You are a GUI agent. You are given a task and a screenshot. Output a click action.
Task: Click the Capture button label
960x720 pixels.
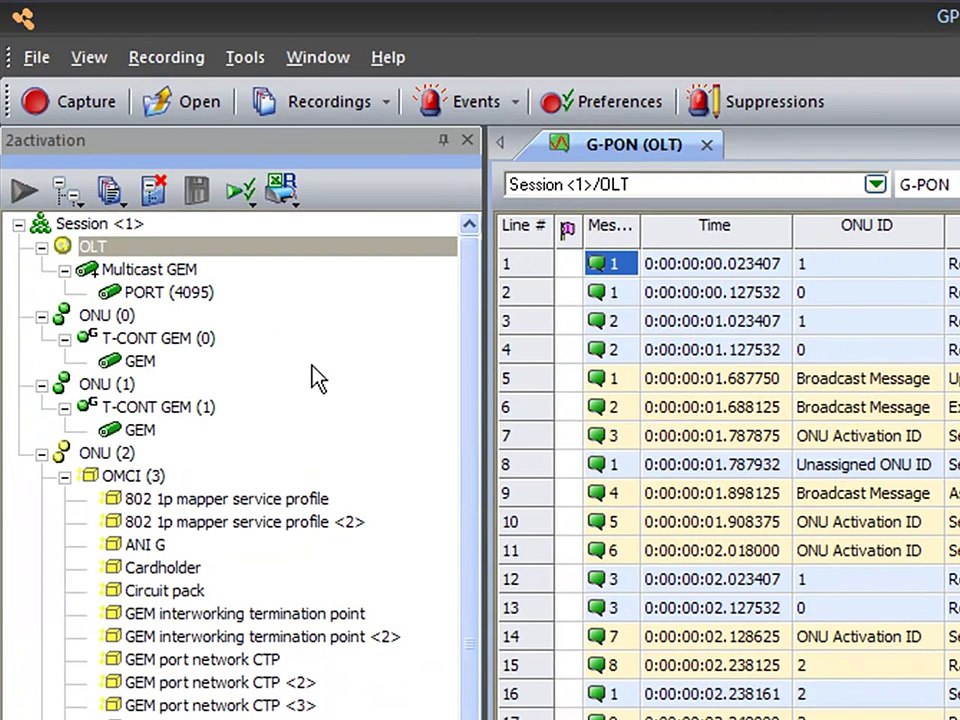click(x=86, y=102)
